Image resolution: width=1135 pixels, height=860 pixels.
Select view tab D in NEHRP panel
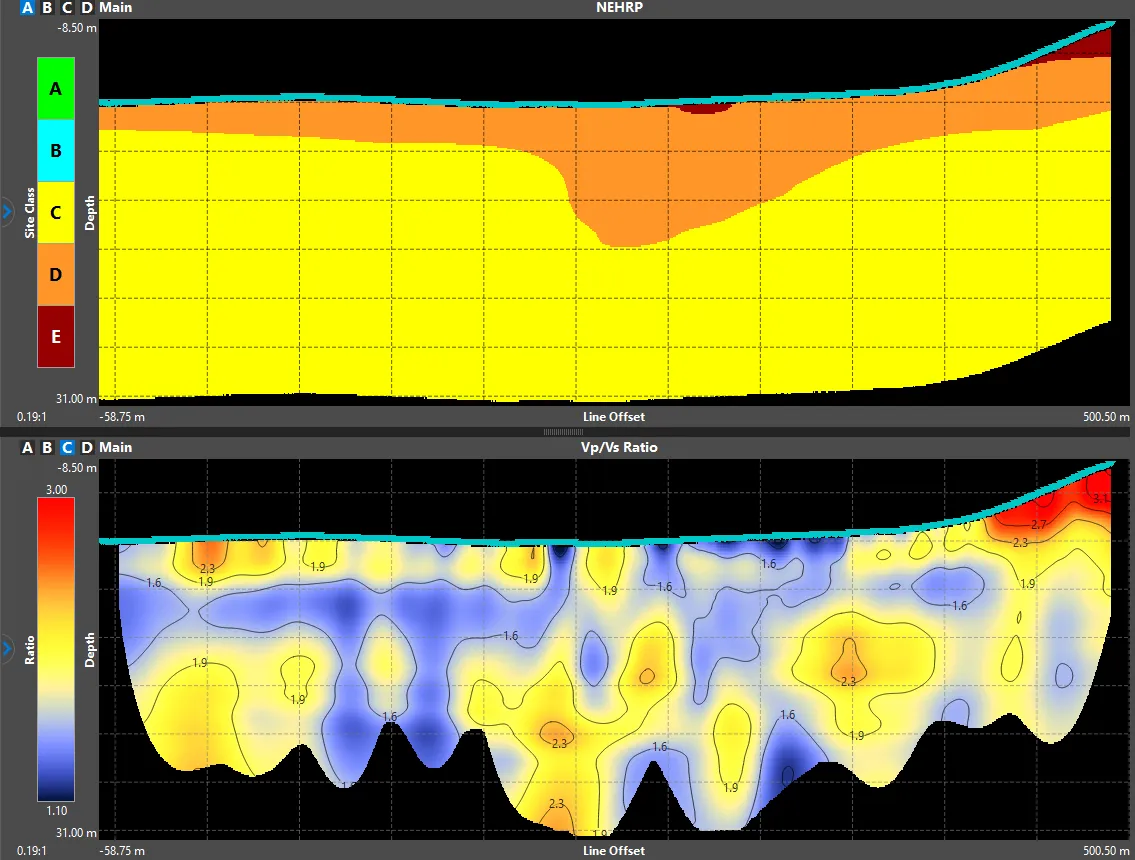(87, 8)
